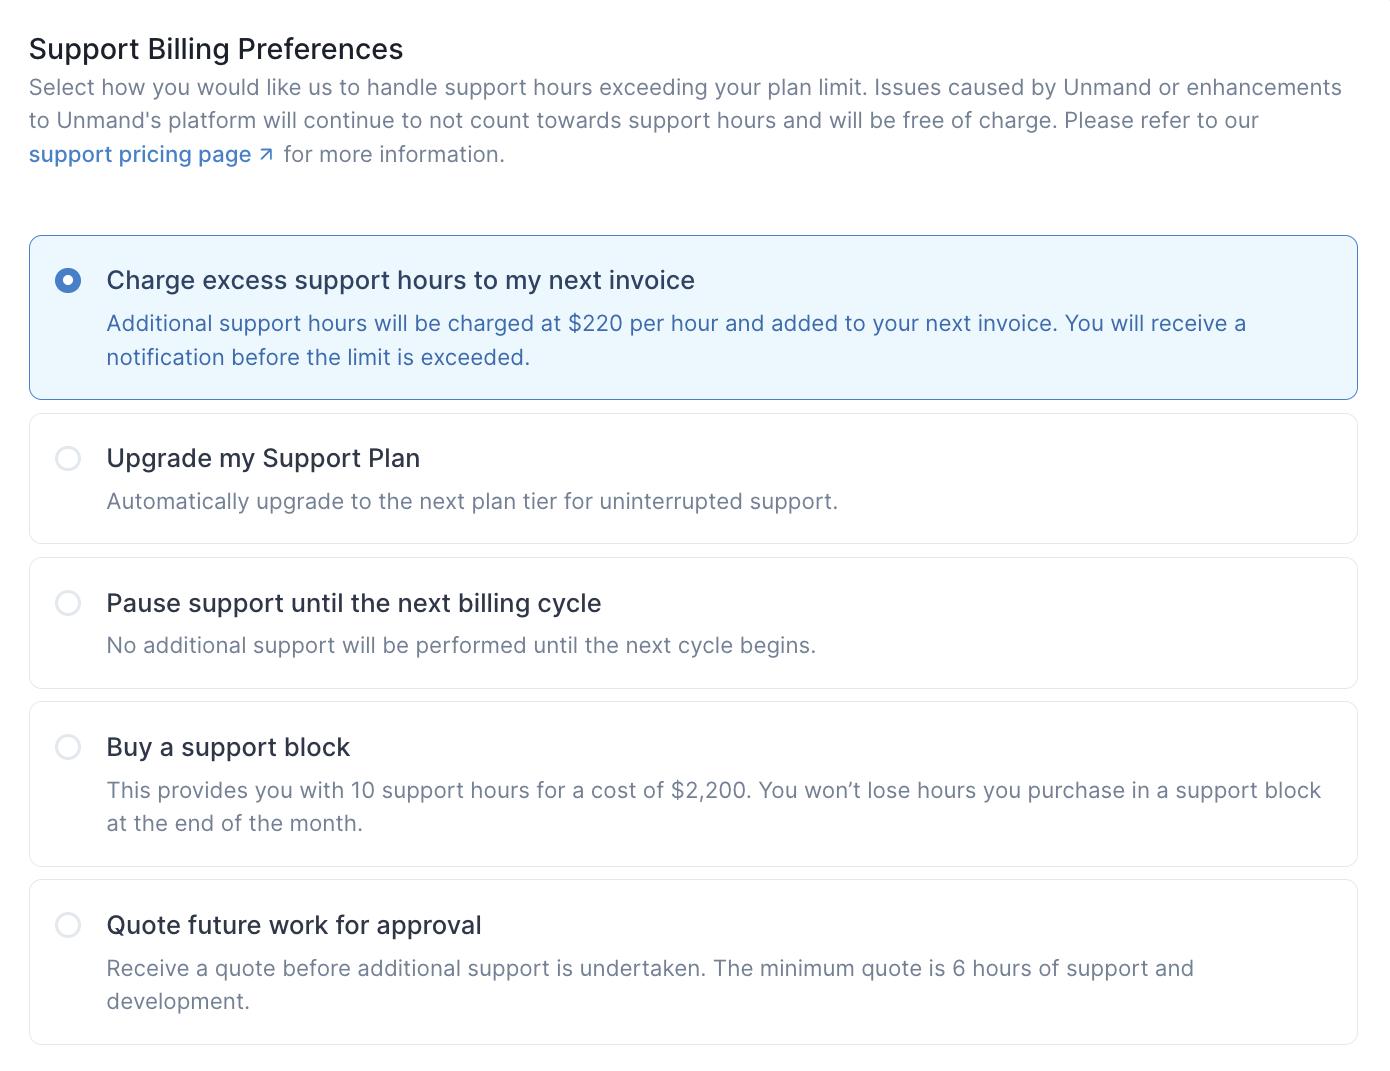Click the automatically upgrade description text
This screenshot has height=1071, width=1390.
[472, 501]
